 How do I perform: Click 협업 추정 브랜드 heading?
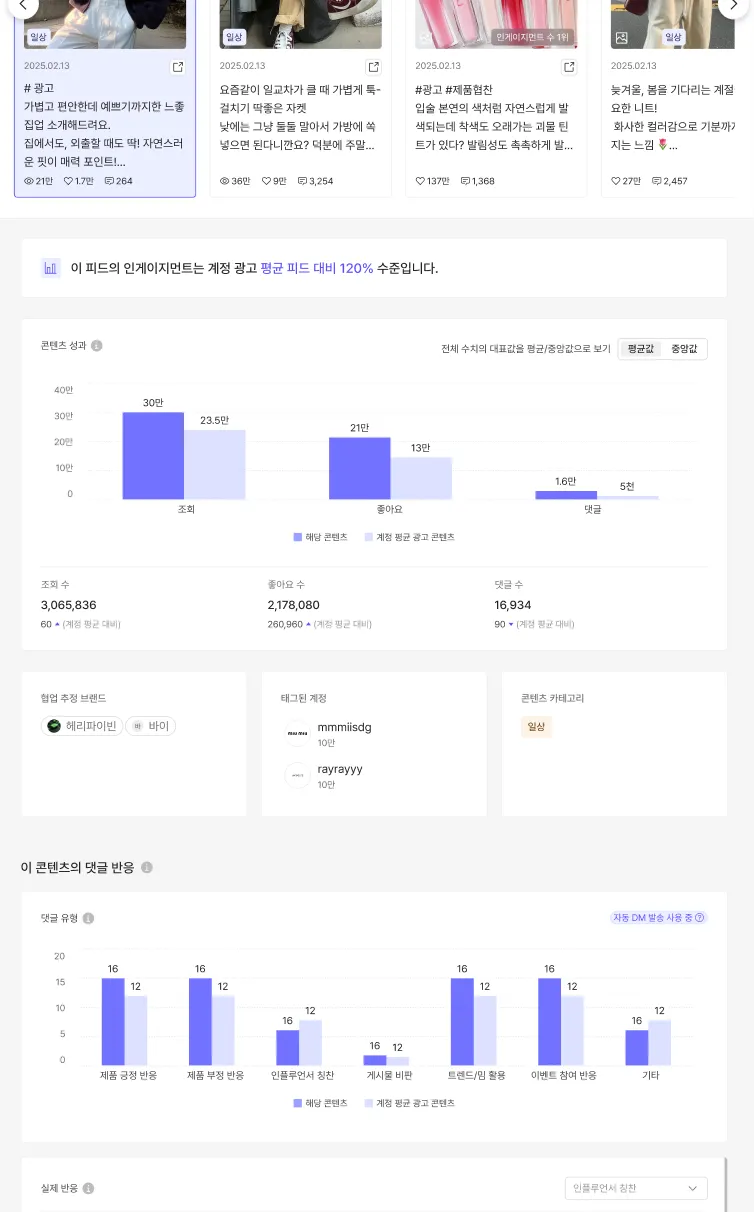pos(73,698)
